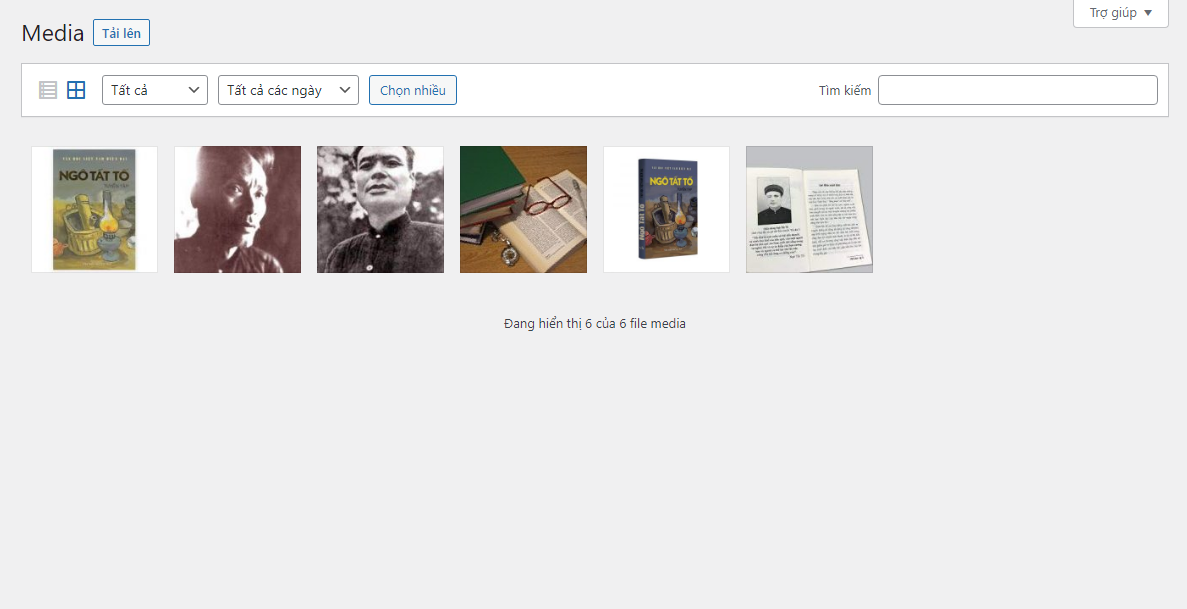Screen dimensions: 1187x609
Task: Focus the Tìm kiếm search field
Action: click(x=1017, y=90)
